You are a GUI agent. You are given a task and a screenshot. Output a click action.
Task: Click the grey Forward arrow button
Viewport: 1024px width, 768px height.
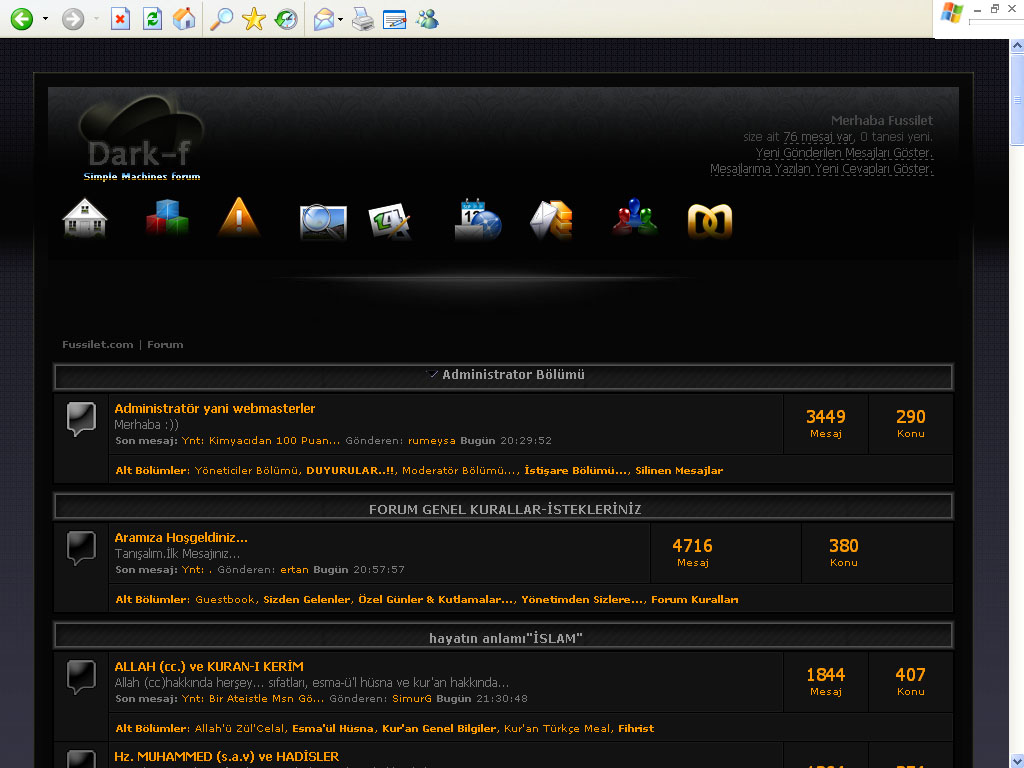[73, 18]
